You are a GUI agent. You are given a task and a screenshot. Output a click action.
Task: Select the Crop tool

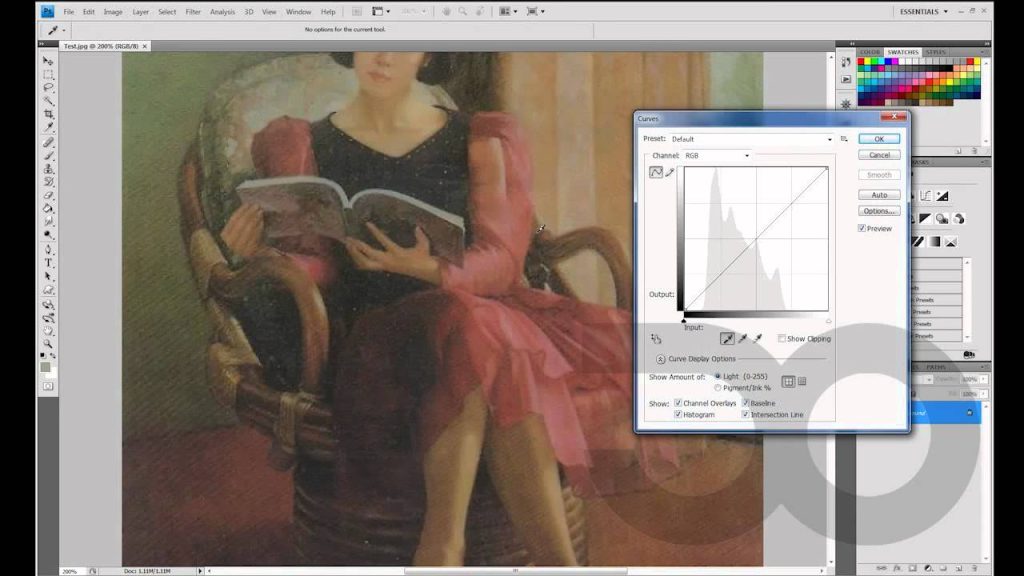tap(48, 114)
